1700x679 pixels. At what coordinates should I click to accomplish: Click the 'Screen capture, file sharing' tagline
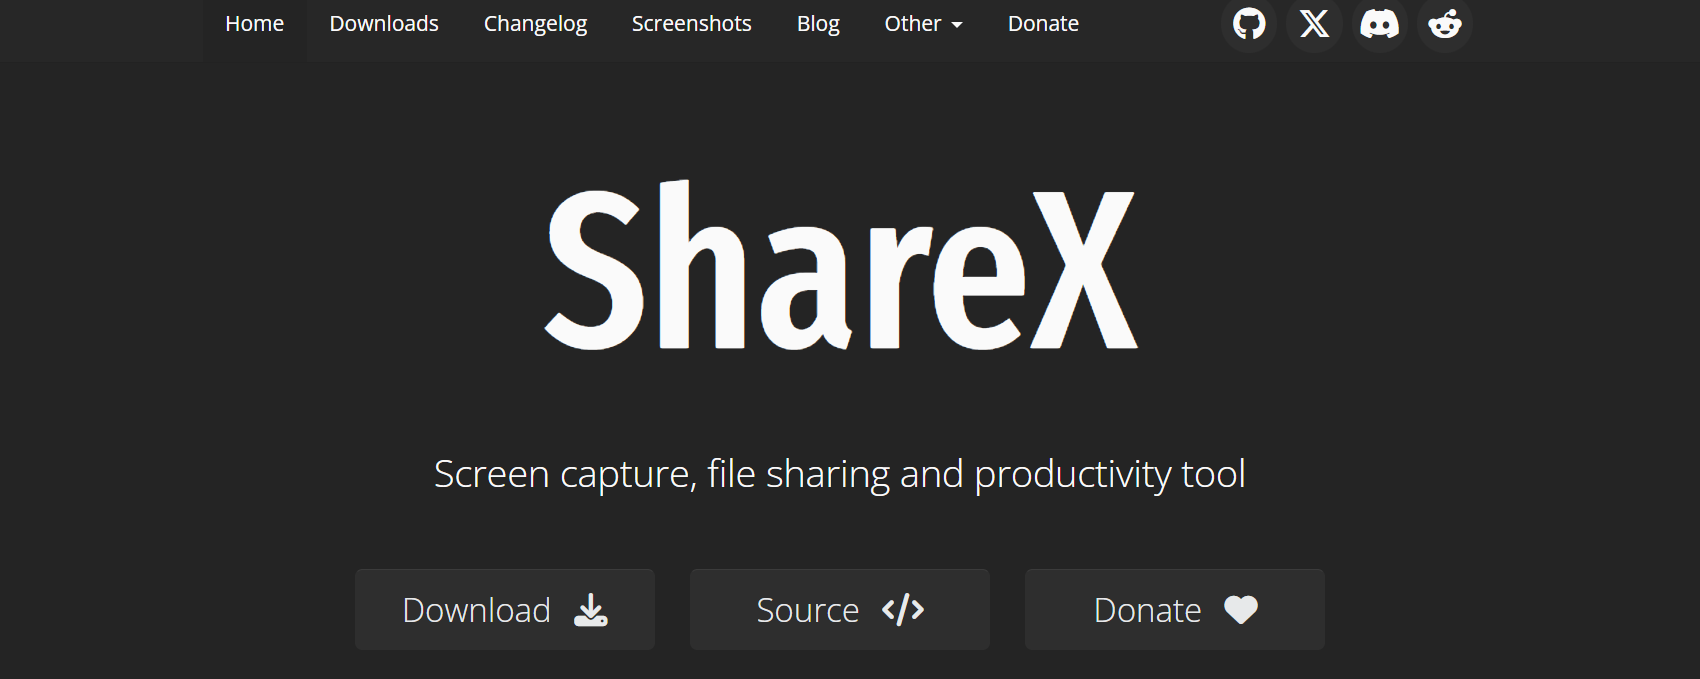coord(840,474)
